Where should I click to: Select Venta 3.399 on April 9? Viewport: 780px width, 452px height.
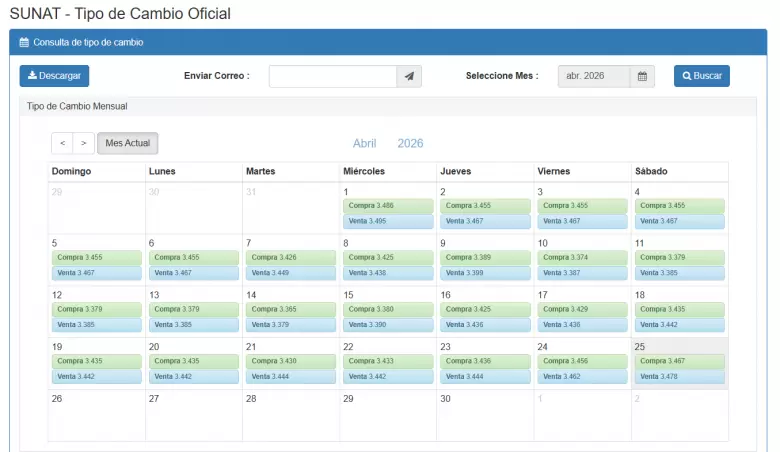pyautogui.click(x=485, y=273)
